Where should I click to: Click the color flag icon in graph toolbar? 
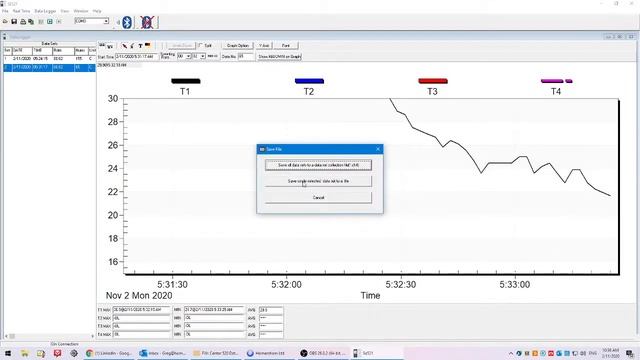[x=148, y=45]
